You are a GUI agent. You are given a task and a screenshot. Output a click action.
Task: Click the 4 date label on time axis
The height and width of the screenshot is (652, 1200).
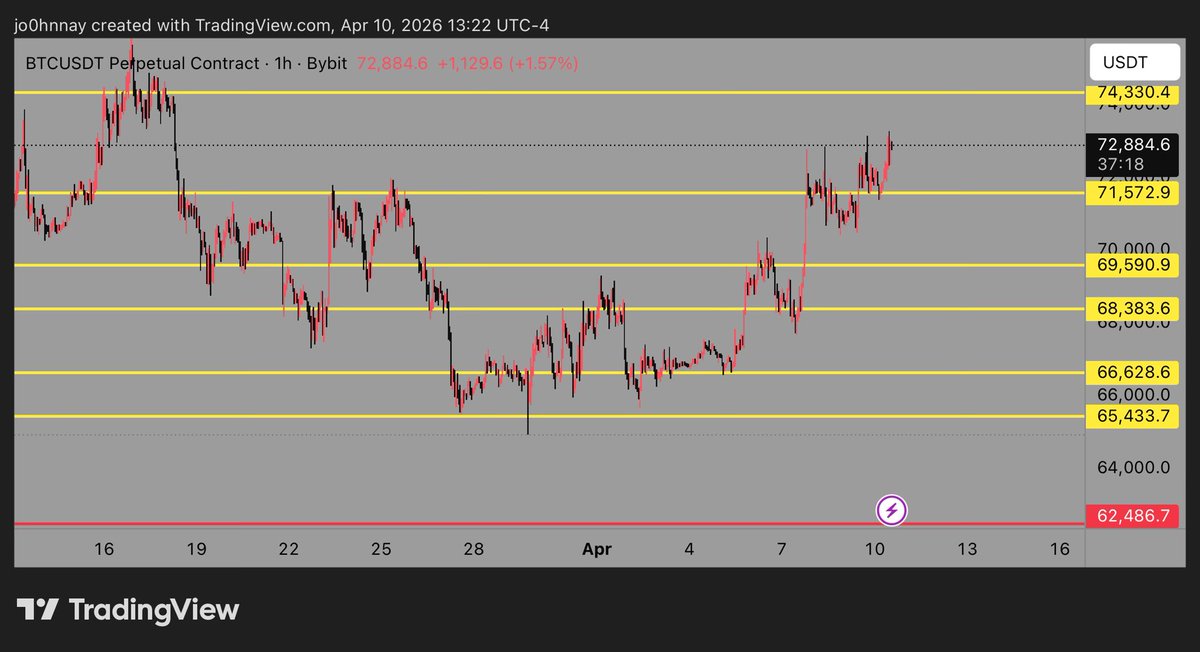(x=690, y=548)
